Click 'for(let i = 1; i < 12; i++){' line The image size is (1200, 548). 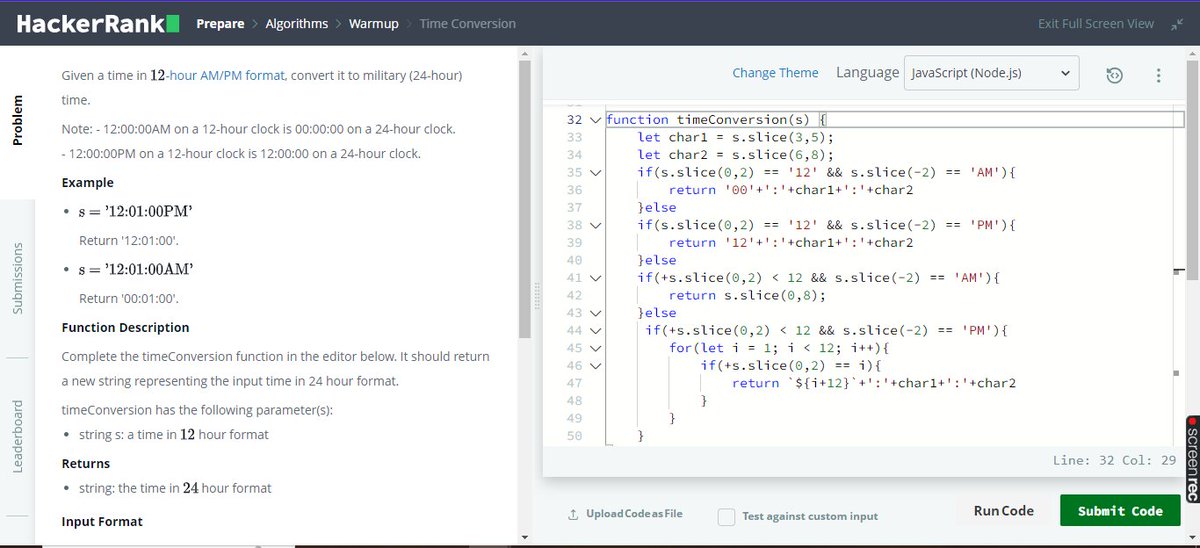(x=779, y=348)
